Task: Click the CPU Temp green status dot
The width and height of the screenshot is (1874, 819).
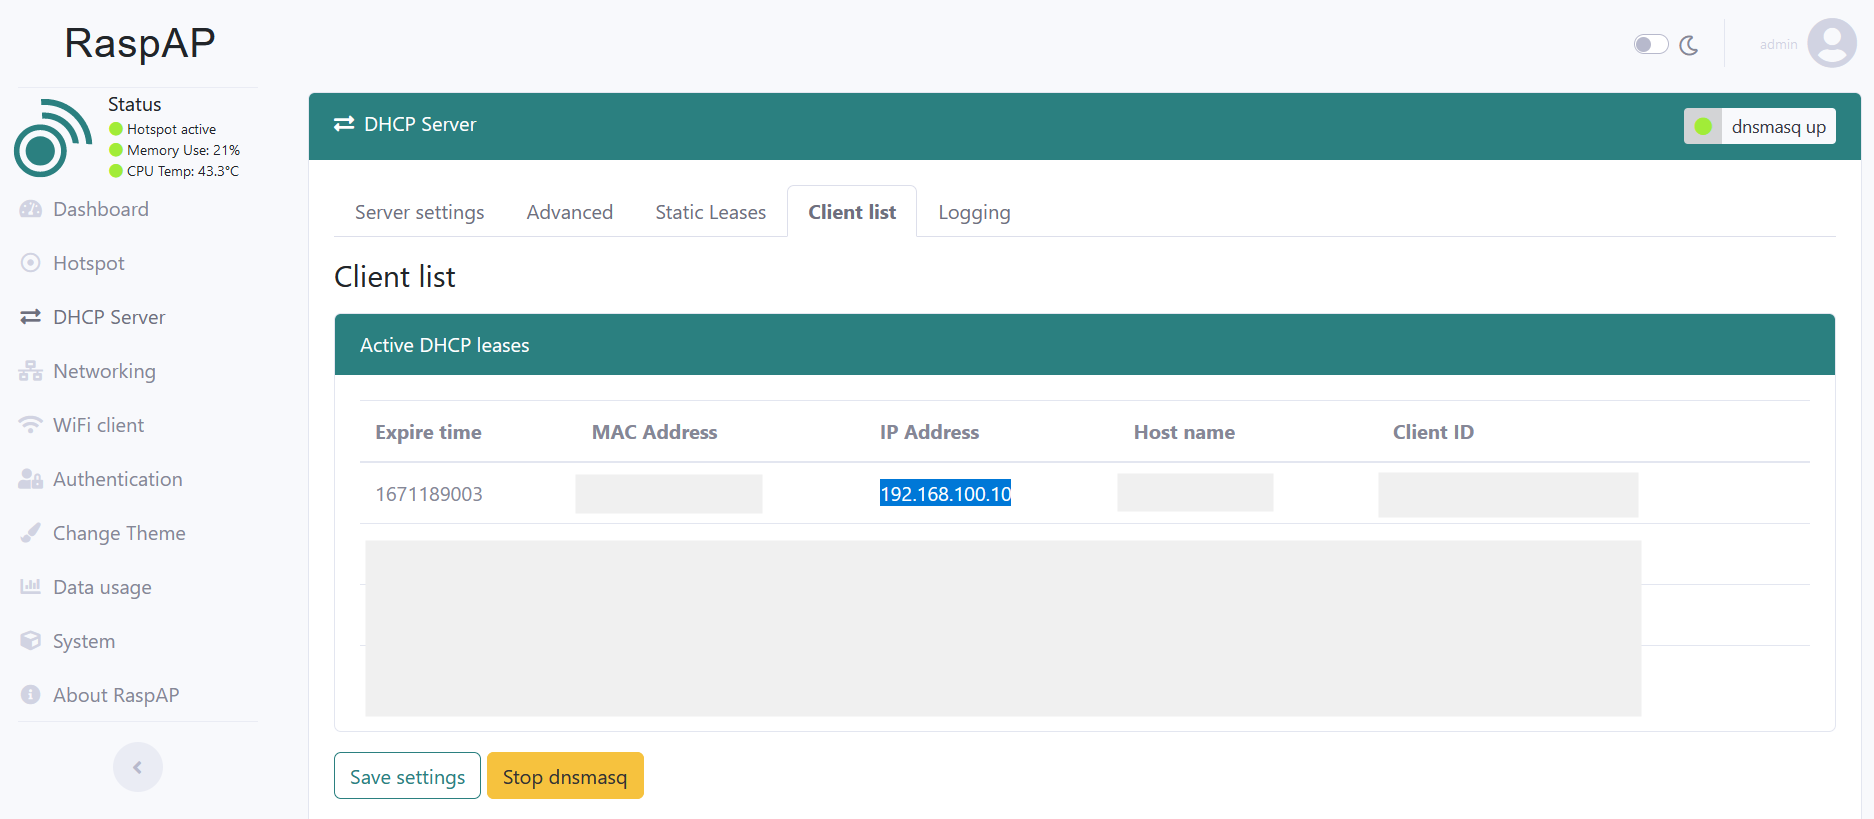Action: 116,171
